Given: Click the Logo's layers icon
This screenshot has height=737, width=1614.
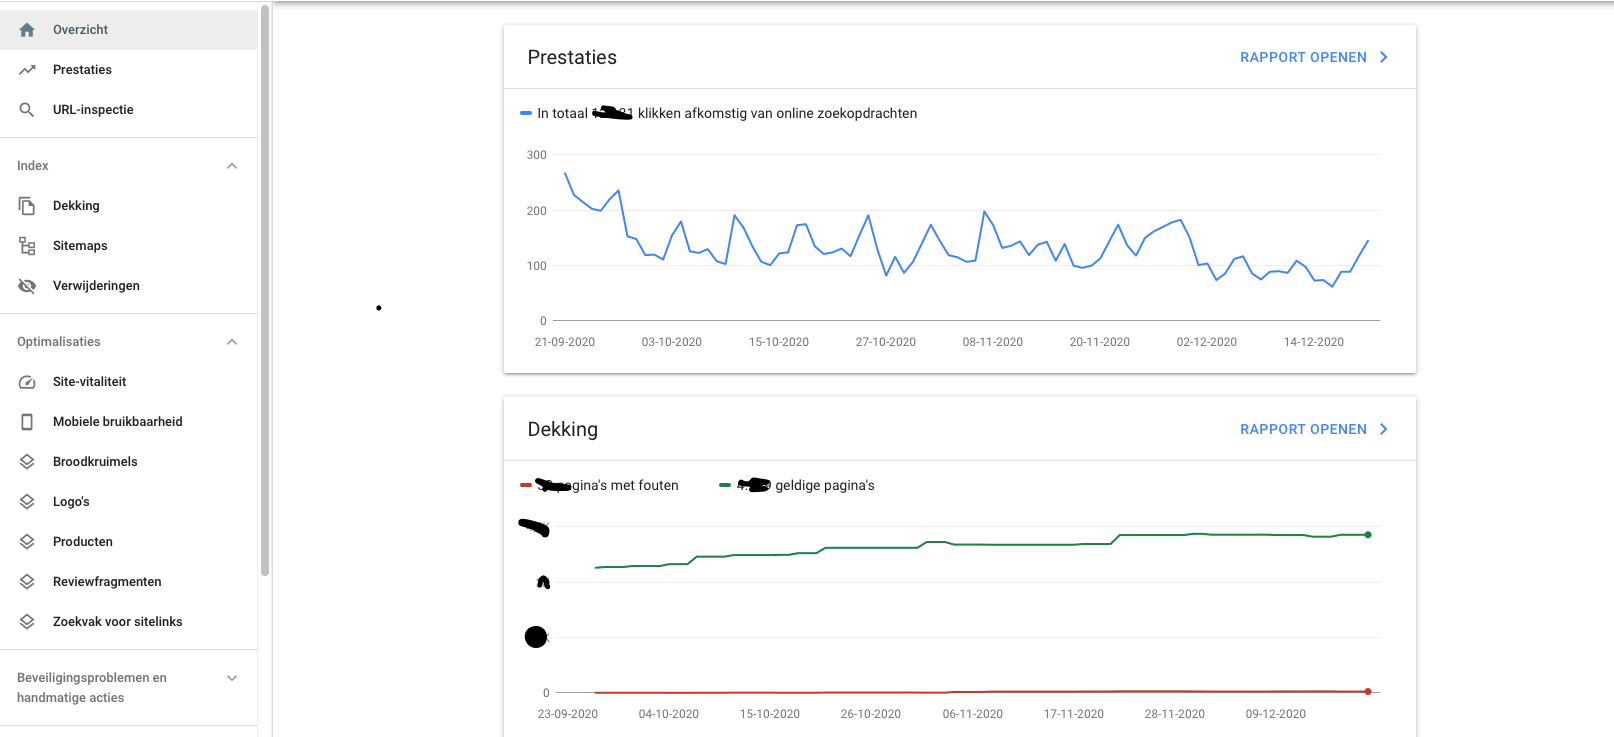Looking at the screenshot, I should 27,502.
